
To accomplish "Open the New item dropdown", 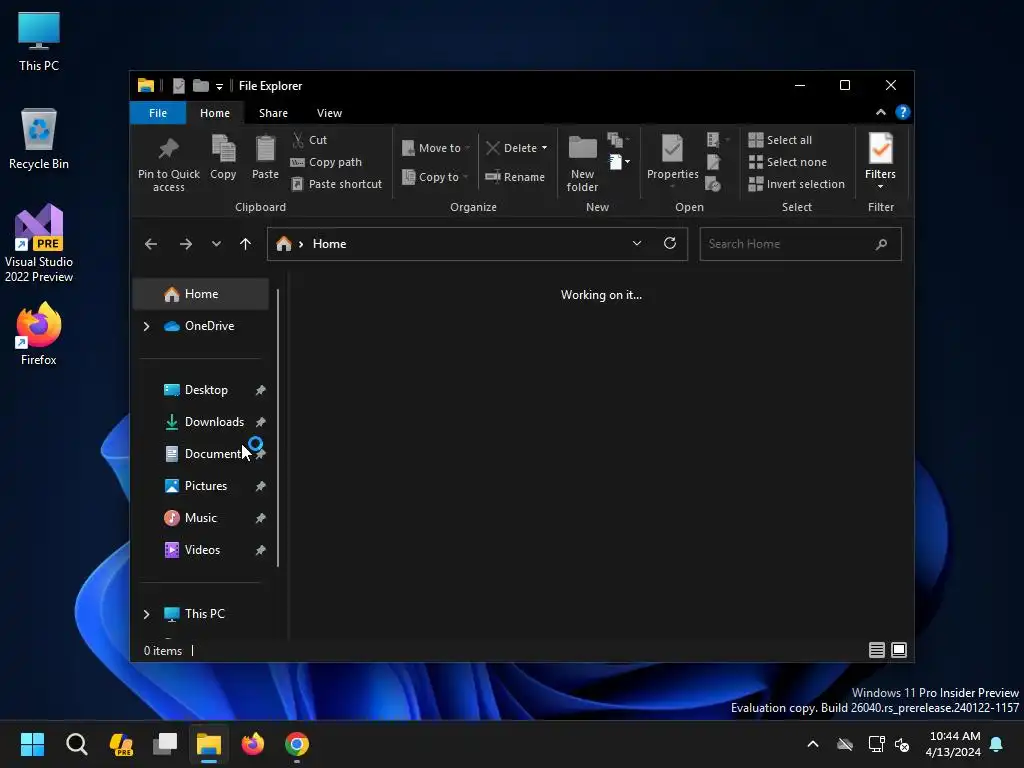I will [620, 162].
